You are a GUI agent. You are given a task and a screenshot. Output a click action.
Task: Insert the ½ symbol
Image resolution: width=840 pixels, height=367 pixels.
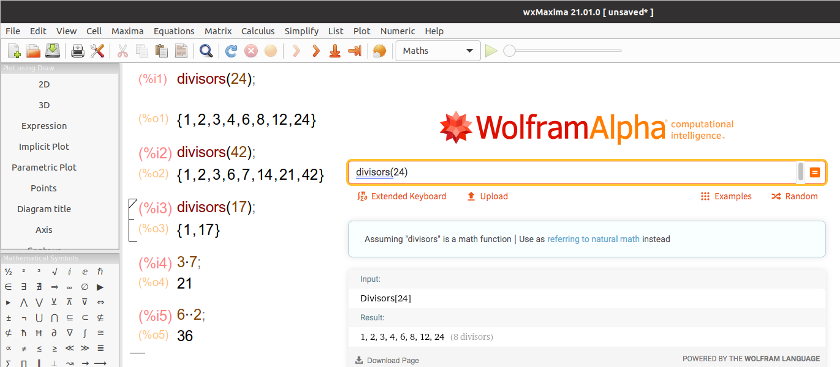tap(8, 272)
